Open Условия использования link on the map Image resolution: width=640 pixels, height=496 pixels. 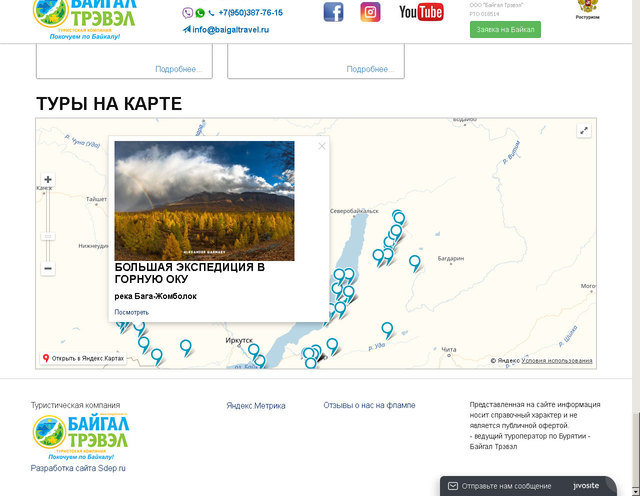pos(557,361)
